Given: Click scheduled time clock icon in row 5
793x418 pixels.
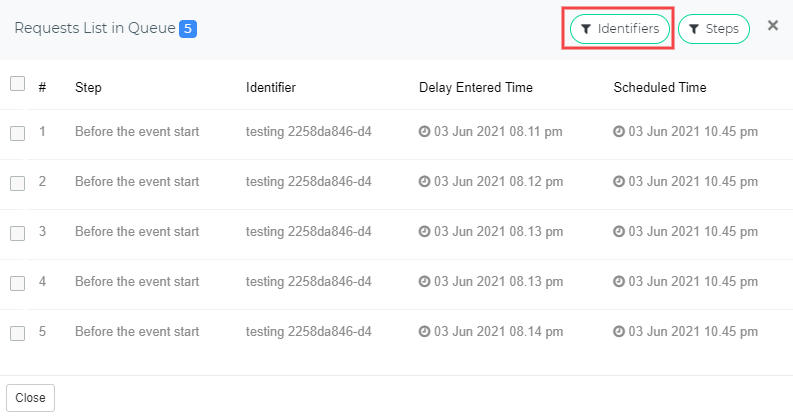Looking at the screenshot, I should coord(619,332).
